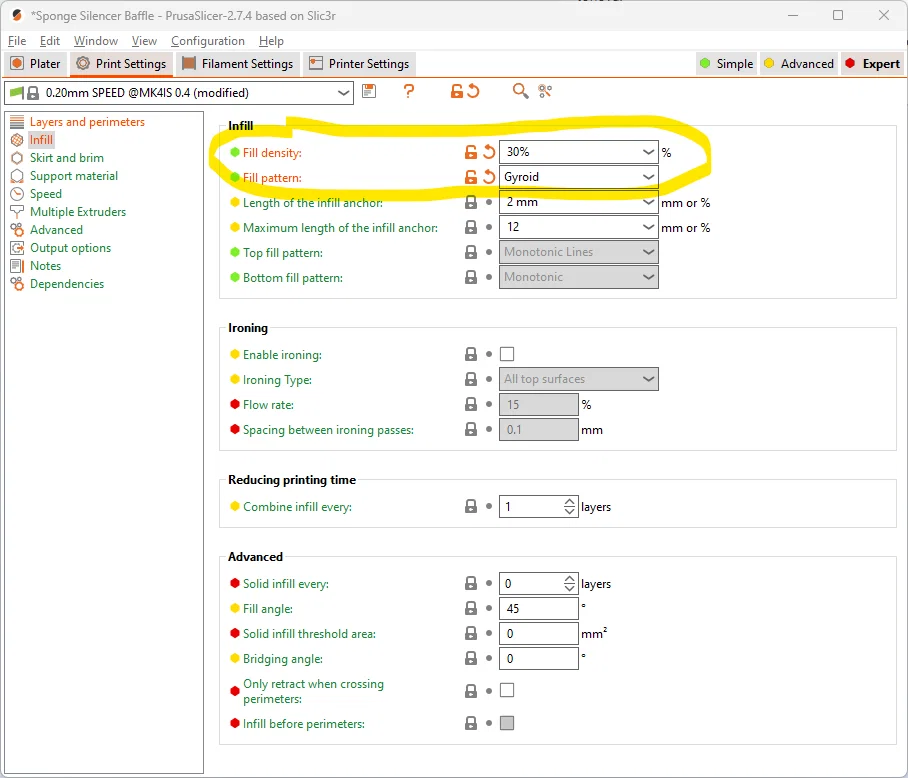
Task: Click the Fill angle input field
Action: [539, 608]
